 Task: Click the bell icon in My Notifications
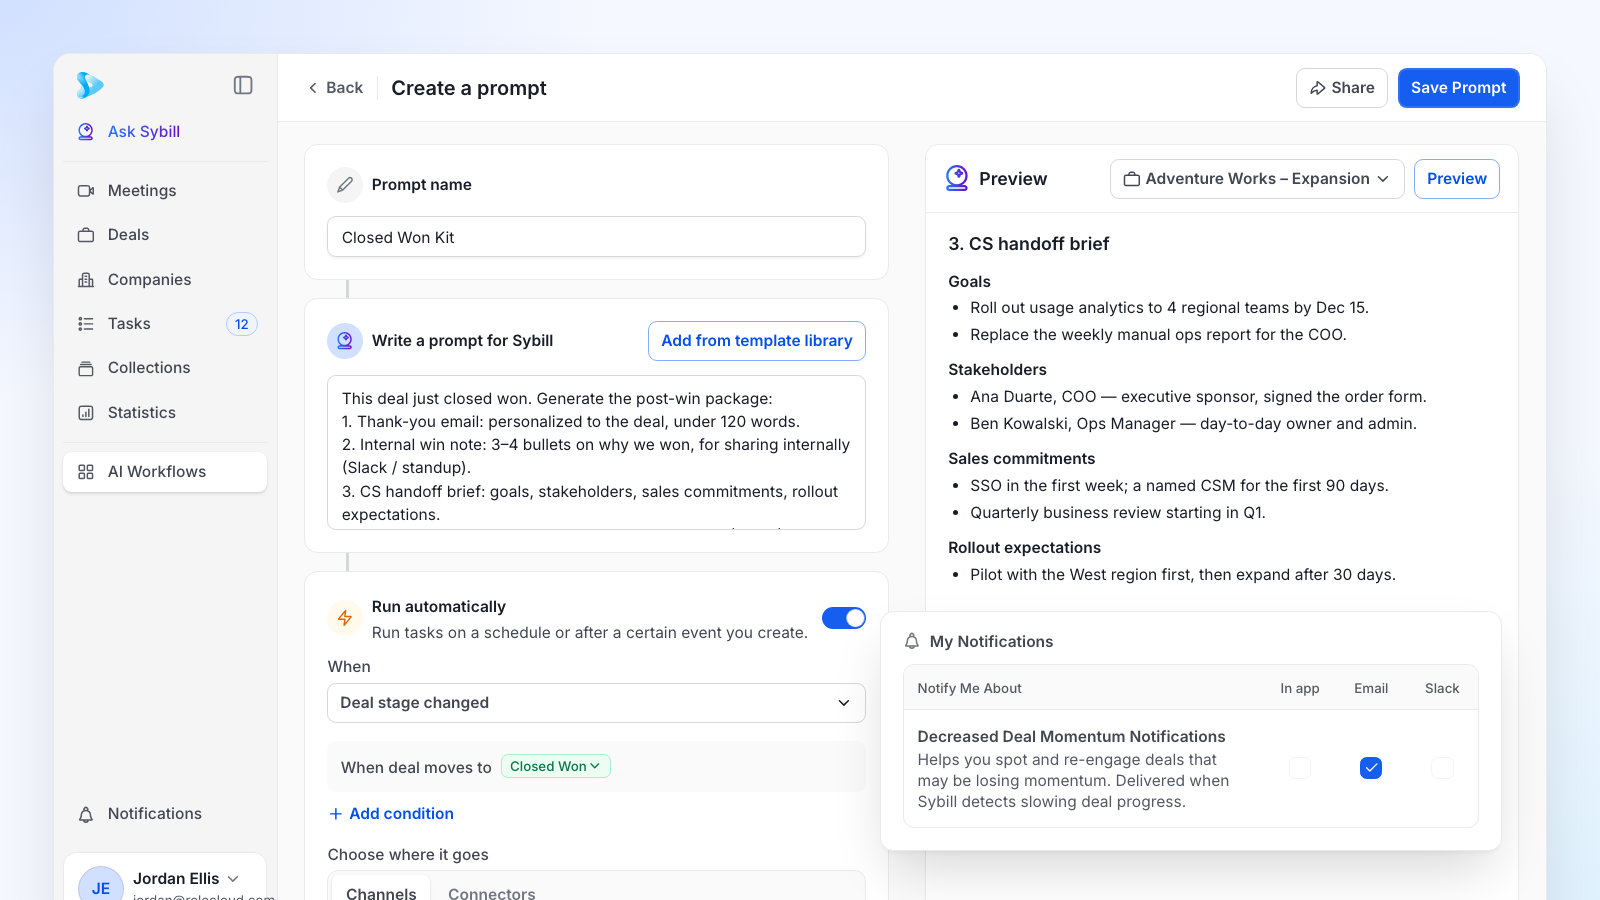[x=912, y=641]
